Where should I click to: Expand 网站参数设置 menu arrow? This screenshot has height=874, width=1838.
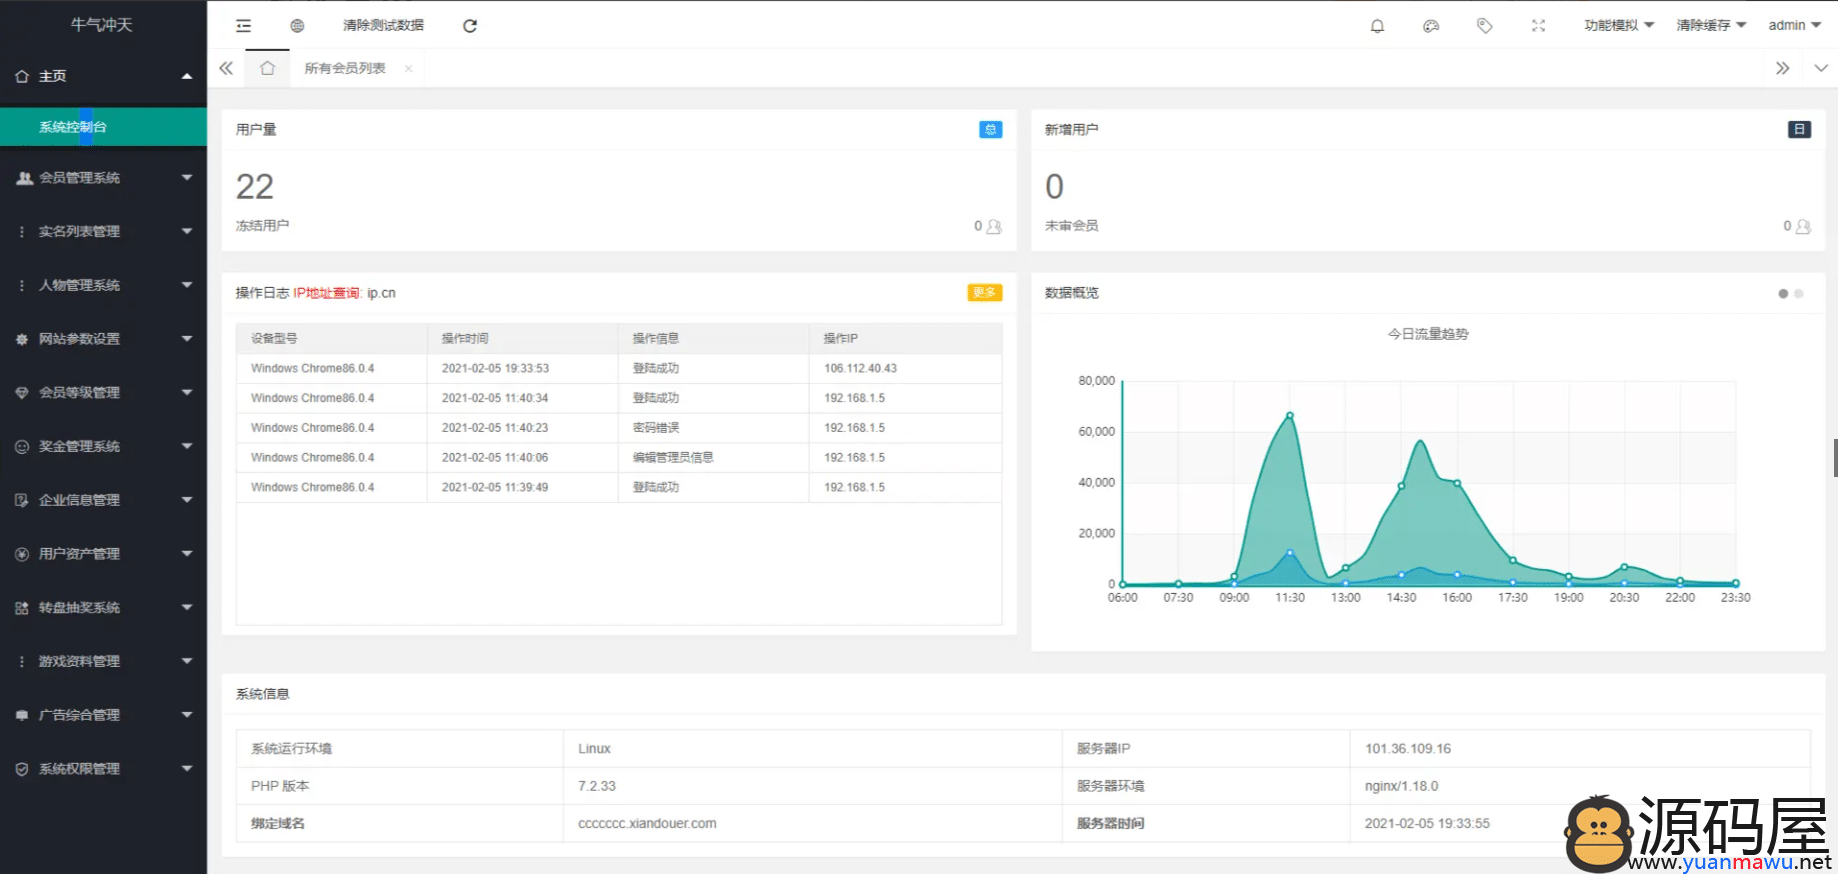coord(187,339)
